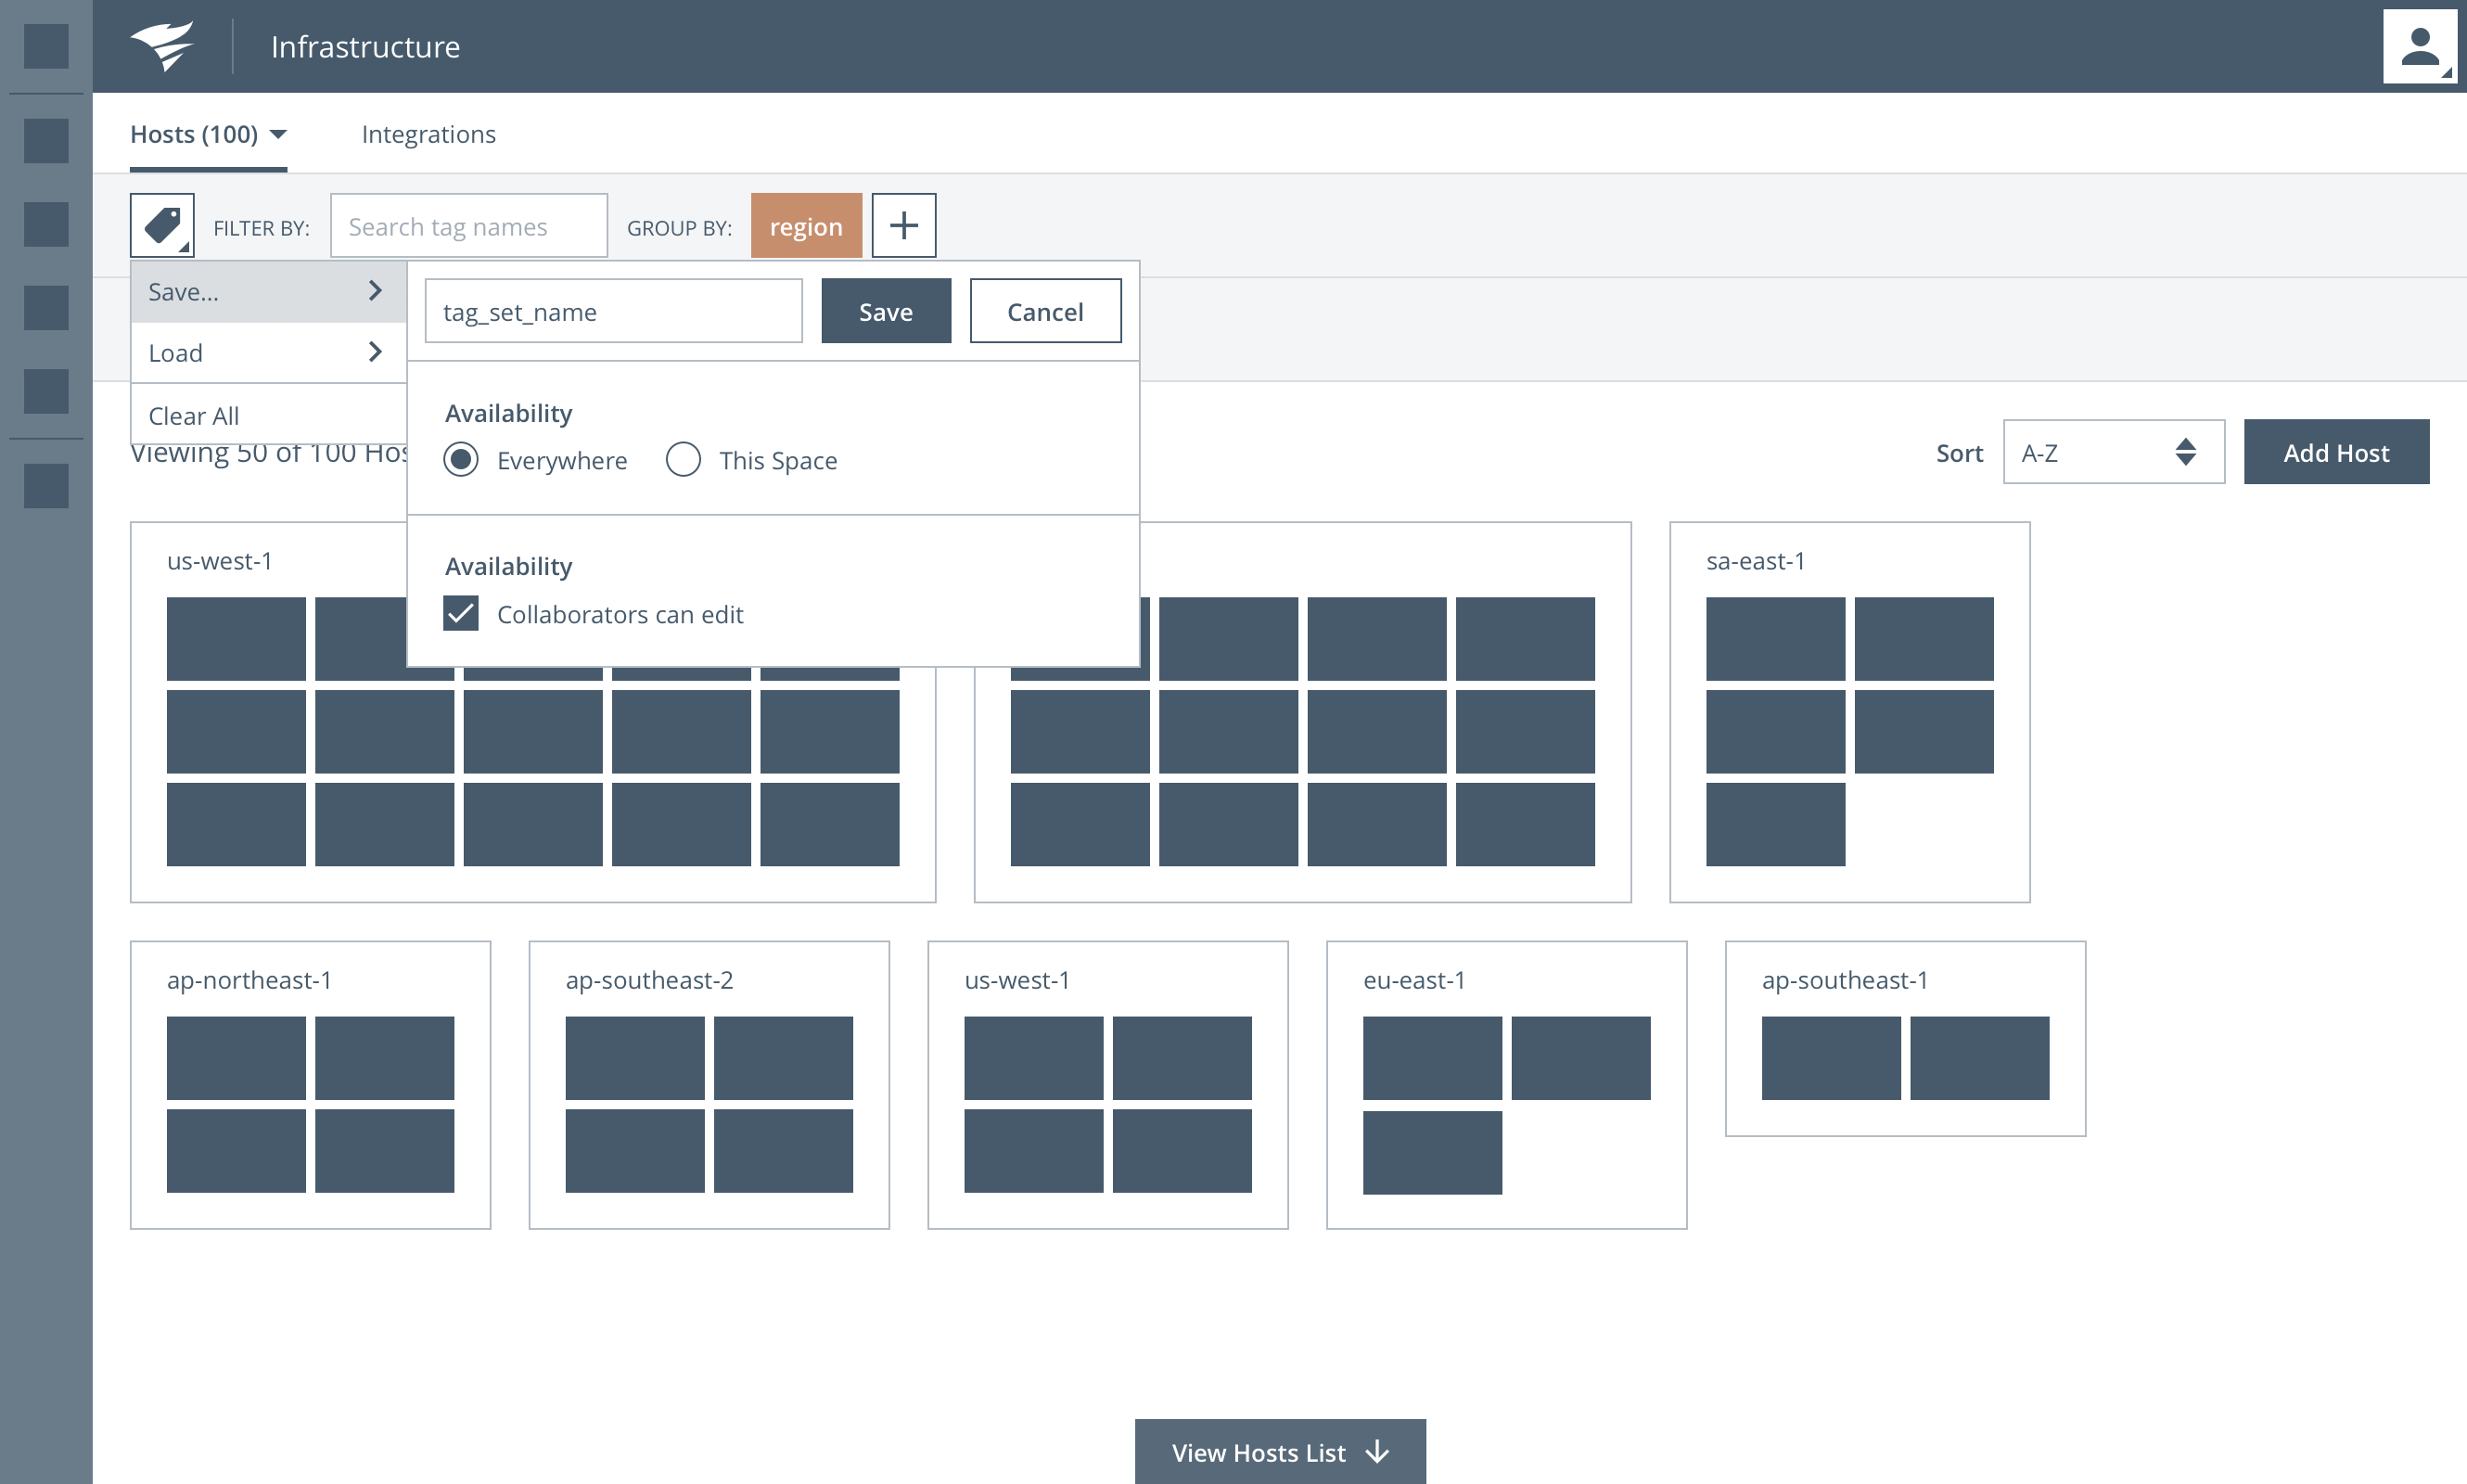This screenshot has width=2467, height=1484.
Task: Open the A-Z sort dropdown
Action: tap(2113, 453)
